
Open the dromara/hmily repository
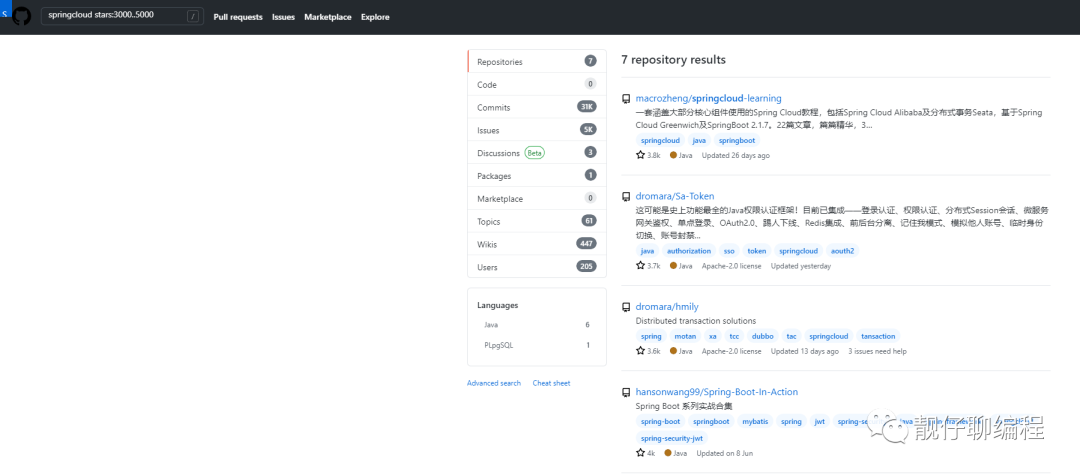(667, 306)
